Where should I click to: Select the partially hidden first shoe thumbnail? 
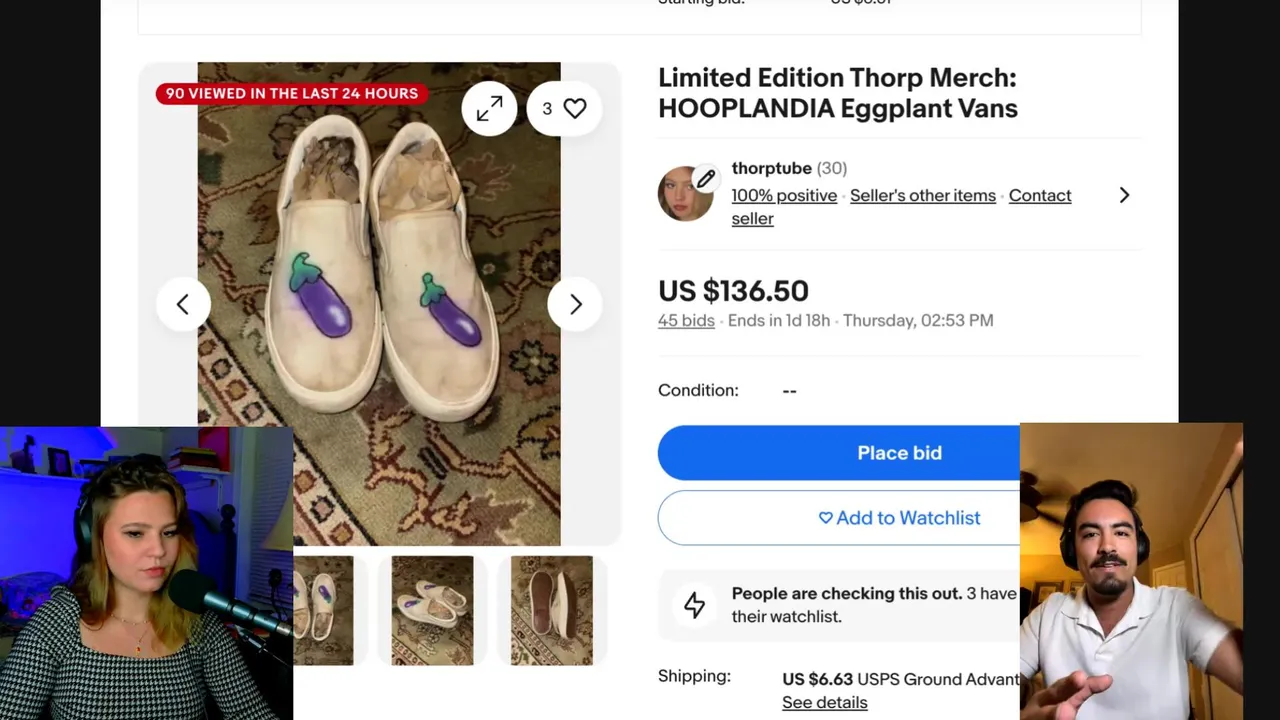[x=324, y=610]
